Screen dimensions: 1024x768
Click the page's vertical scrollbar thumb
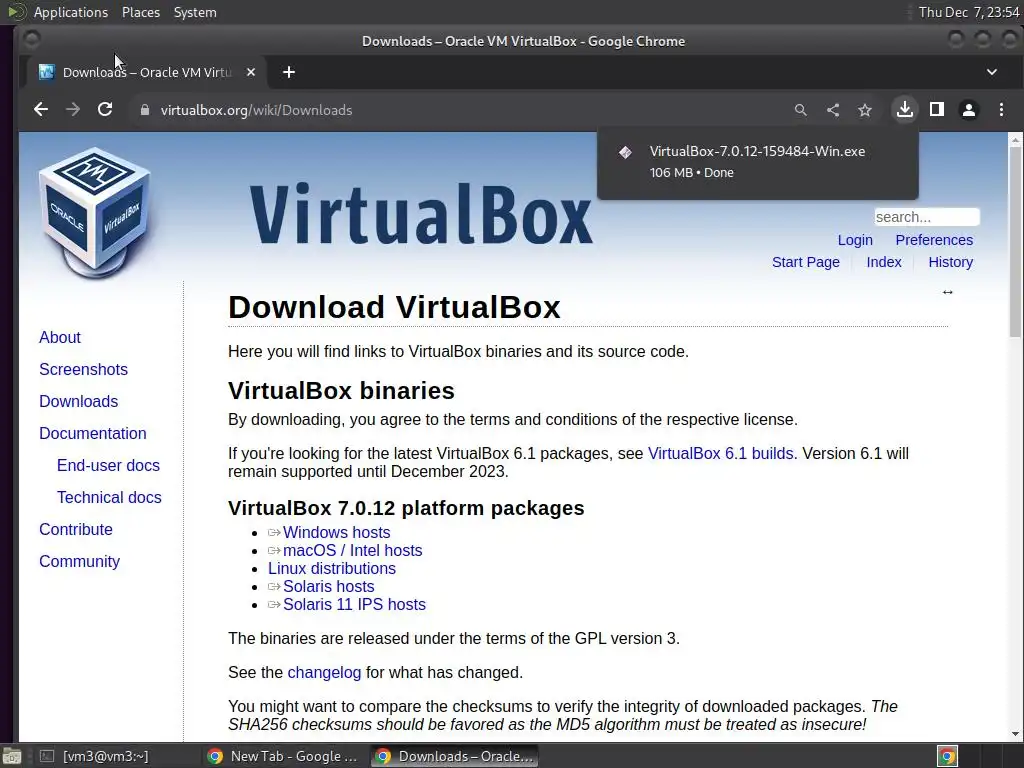[1015, 242]
